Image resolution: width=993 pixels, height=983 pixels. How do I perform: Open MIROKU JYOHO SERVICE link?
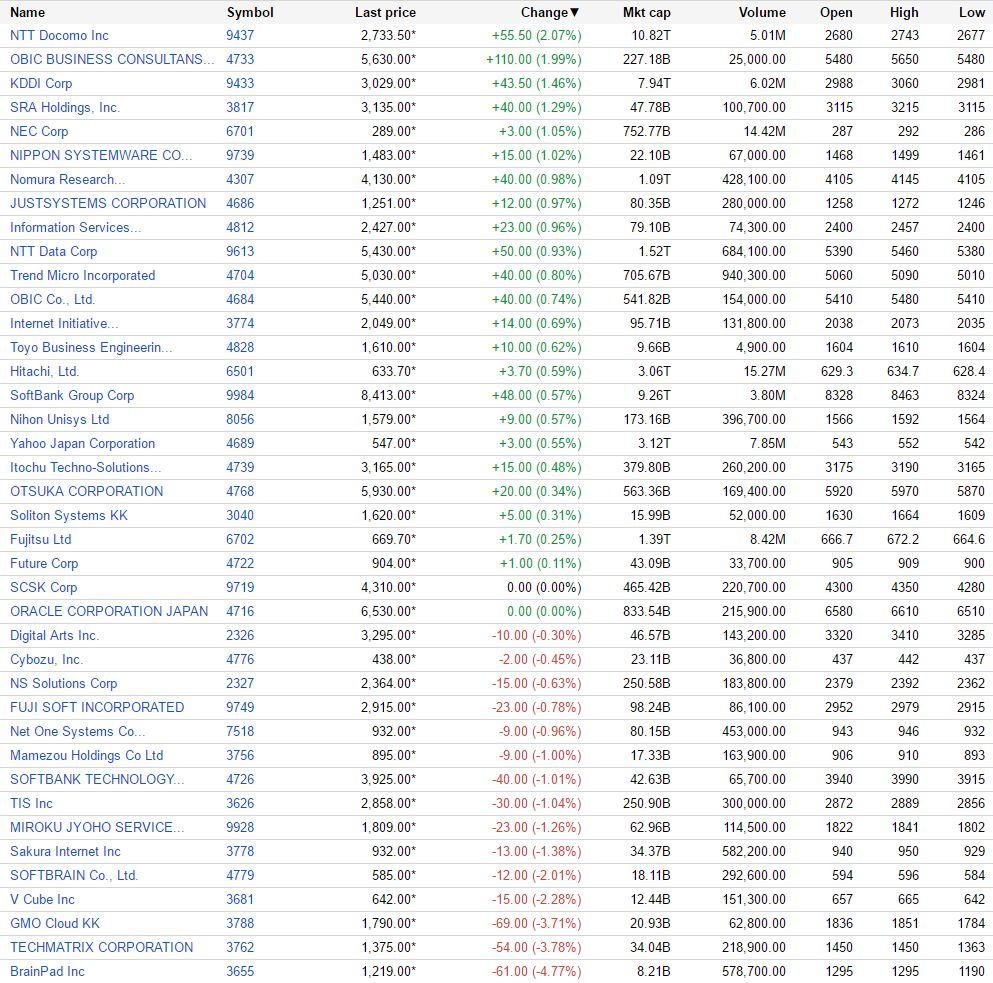(x=97, y=828)
